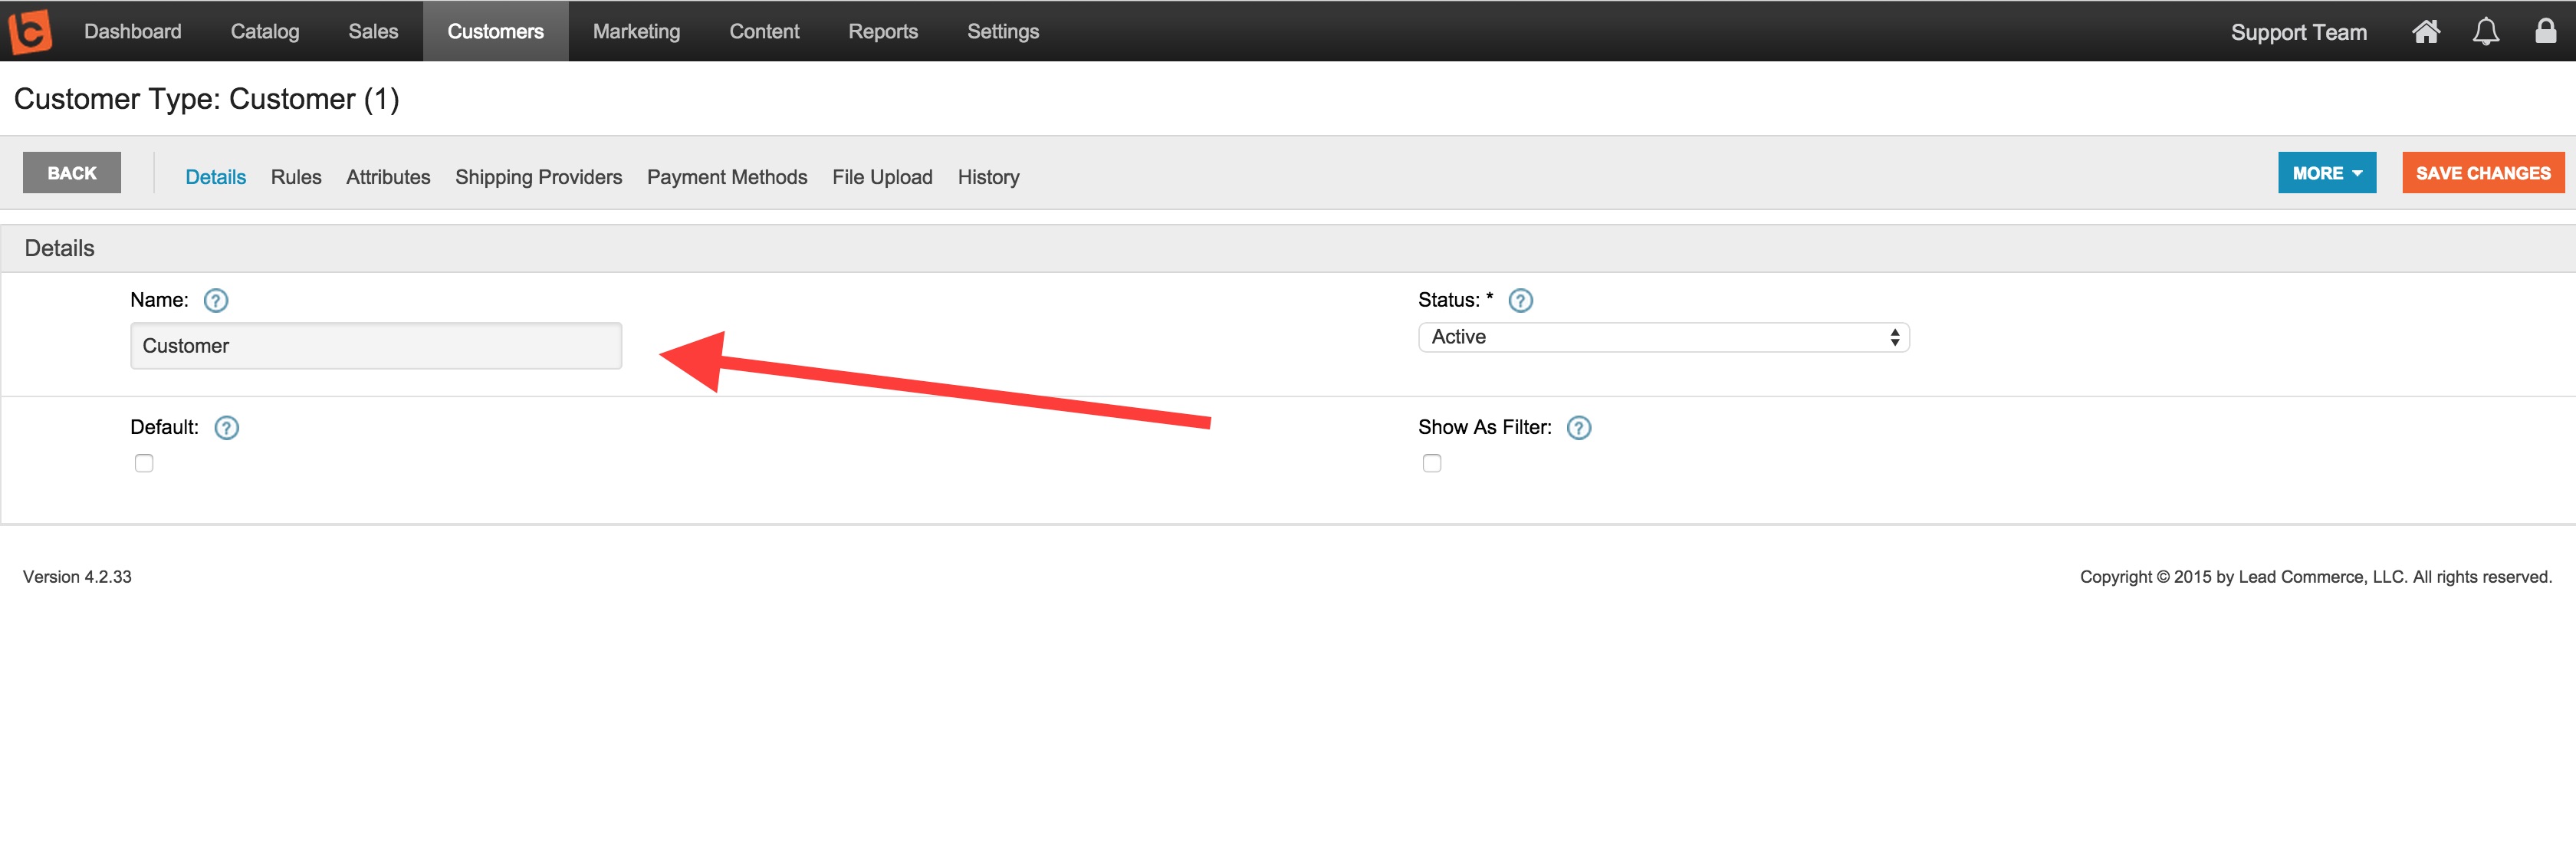The image size is (2576, 845).
Task: Go to the home icon
Action: pyautogui.click(x=2425, y=32)
